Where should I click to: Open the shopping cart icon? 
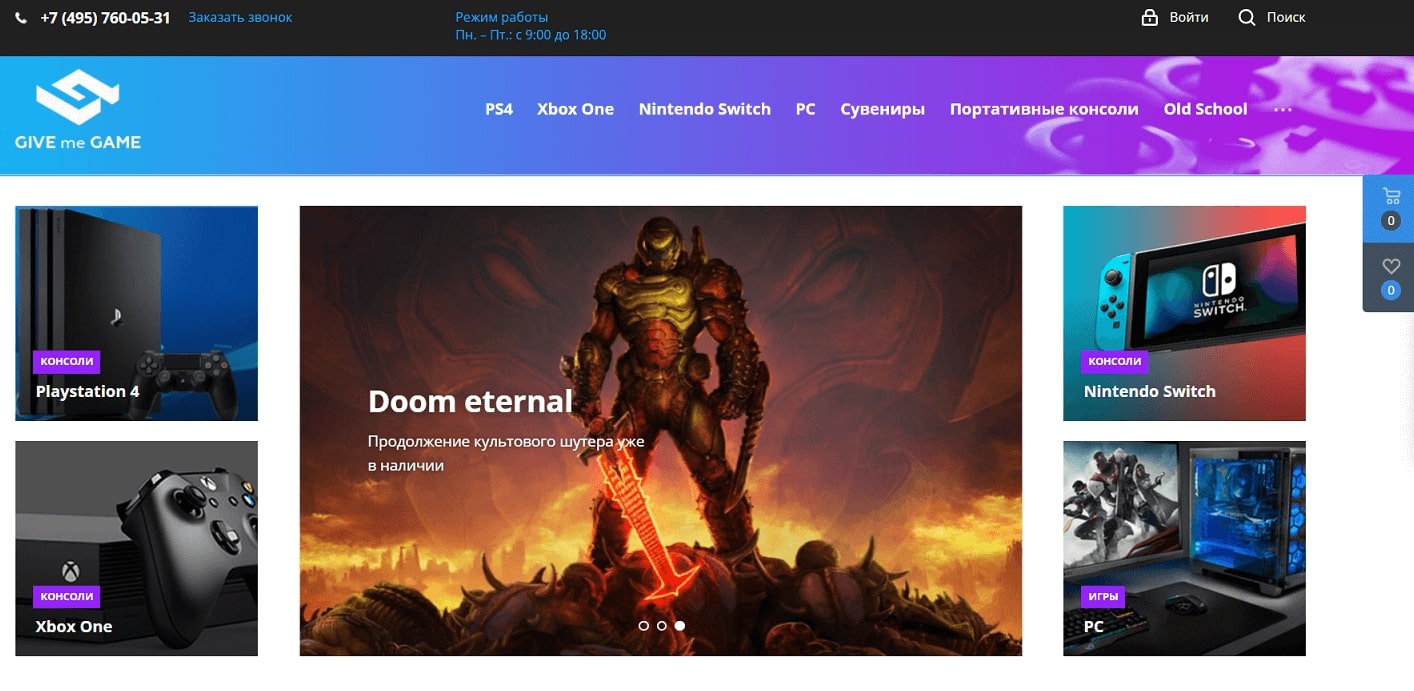[x=1390, y=196]
